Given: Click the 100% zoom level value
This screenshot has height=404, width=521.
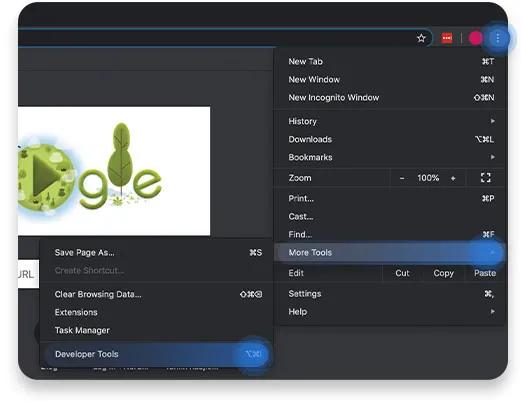Looking at the screenshot, I should coord(428,178).
